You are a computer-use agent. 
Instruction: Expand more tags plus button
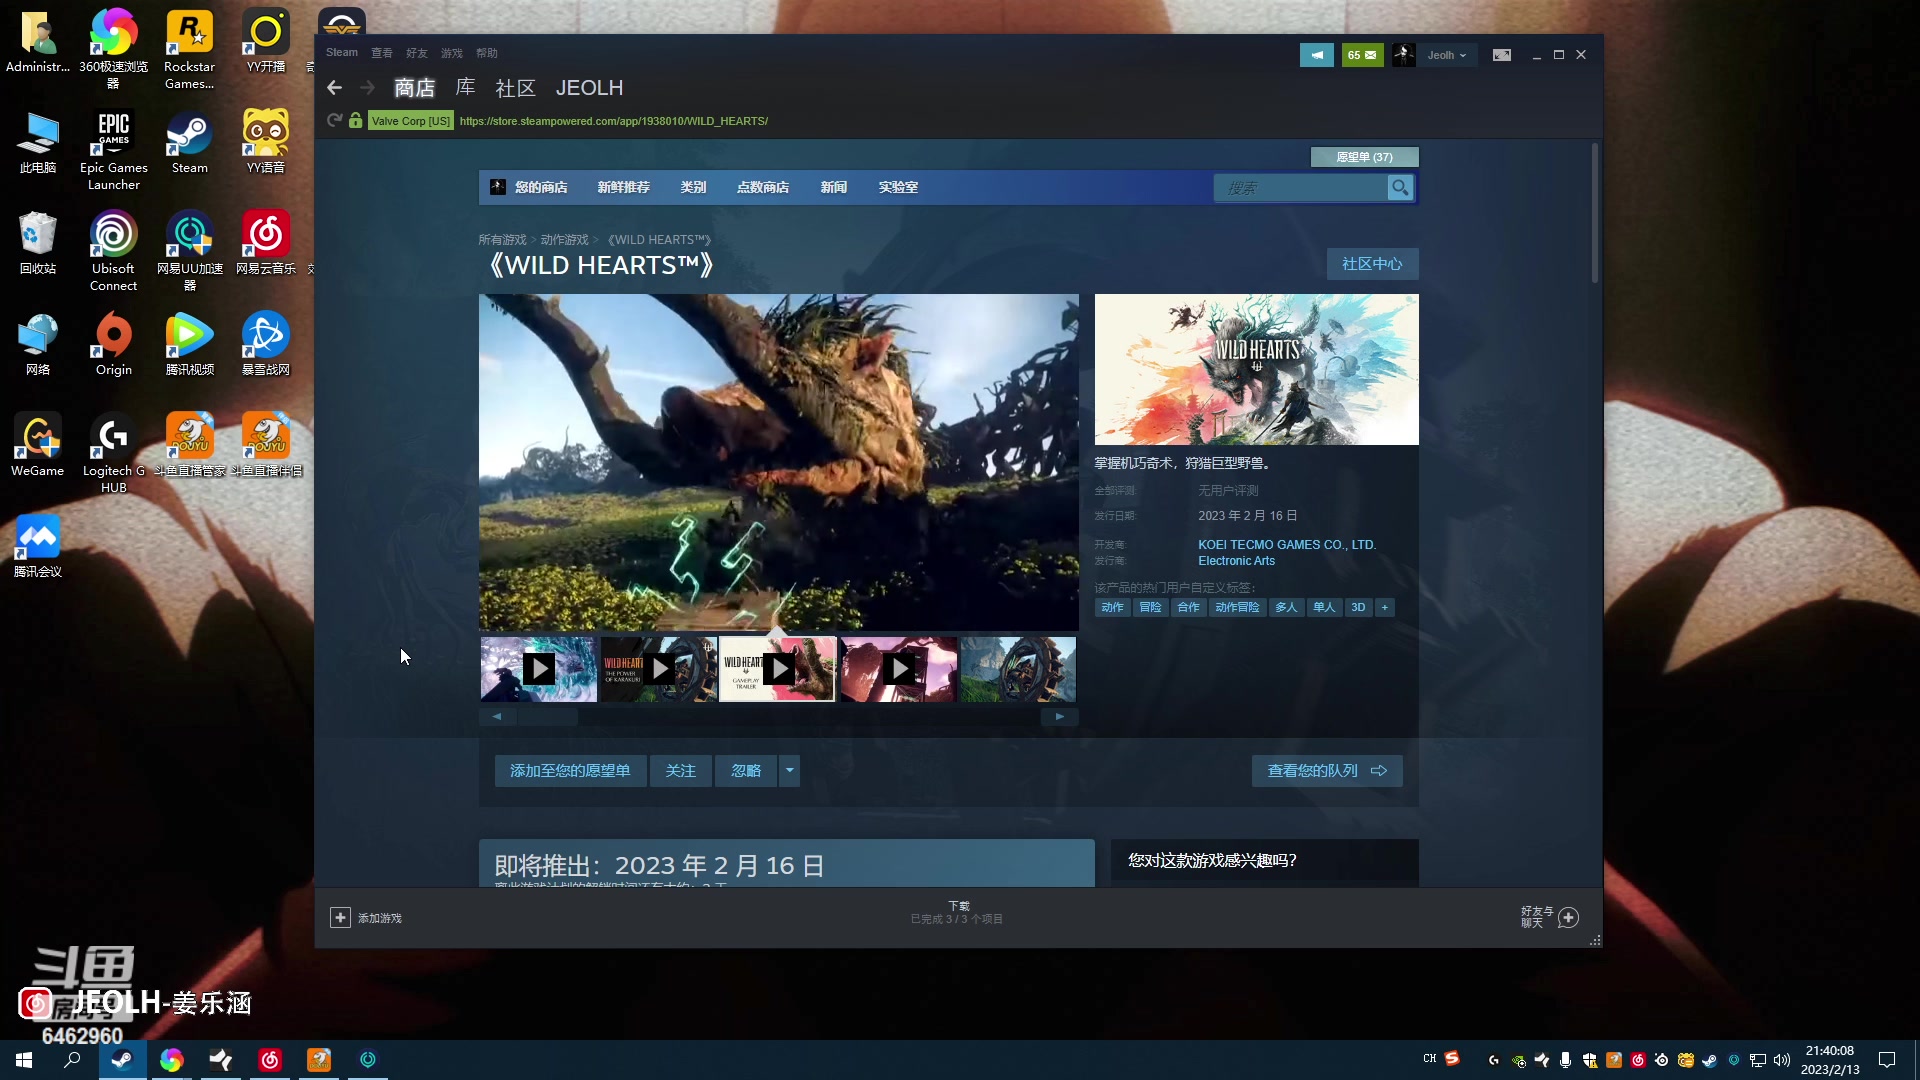coord(1384,607)
